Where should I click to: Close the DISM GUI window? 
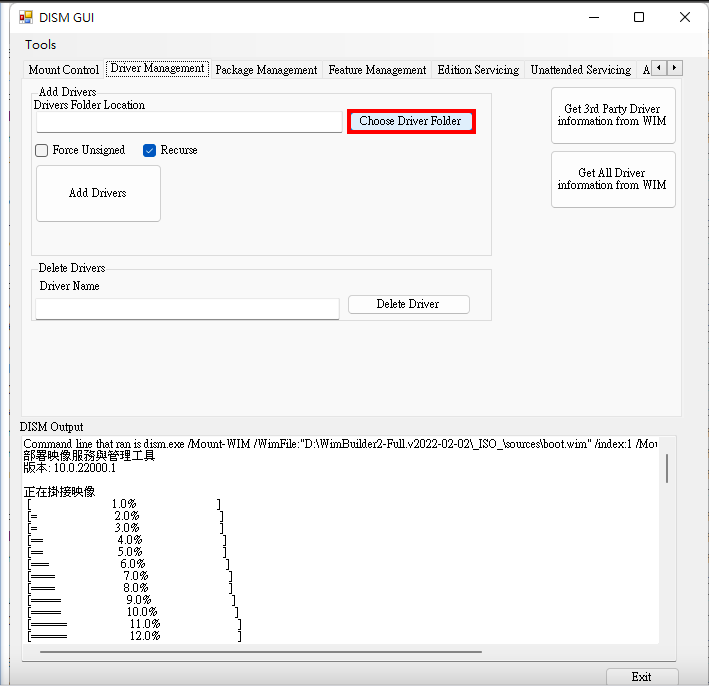685,17
